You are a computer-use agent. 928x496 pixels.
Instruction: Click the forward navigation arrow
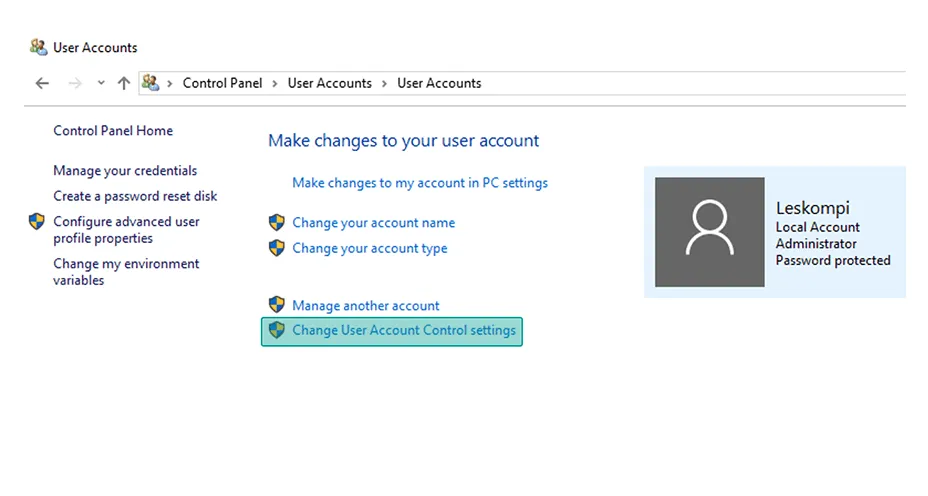(x=75, y=83)
